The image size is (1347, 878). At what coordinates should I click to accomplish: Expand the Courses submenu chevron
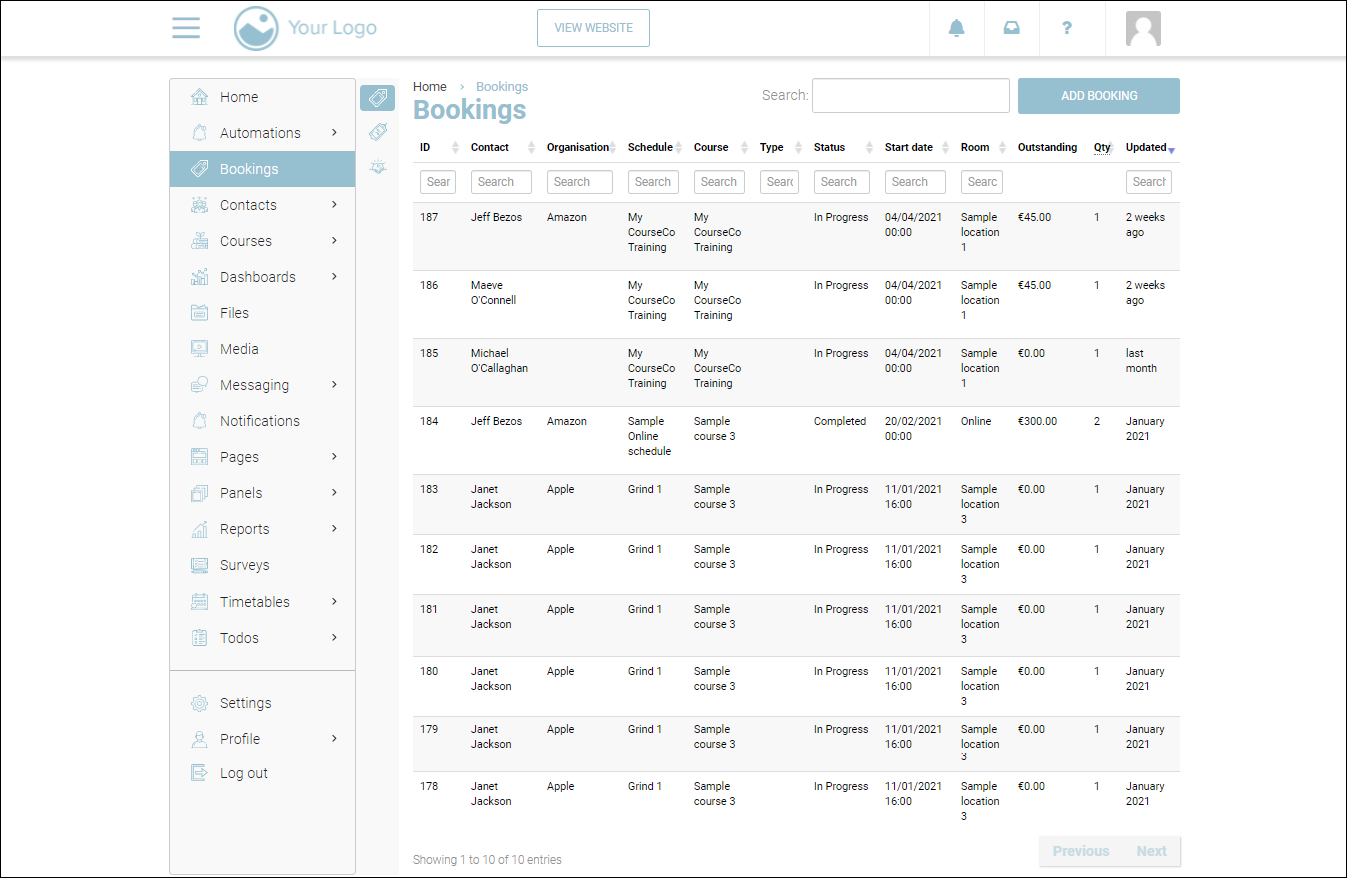(334, 241)
